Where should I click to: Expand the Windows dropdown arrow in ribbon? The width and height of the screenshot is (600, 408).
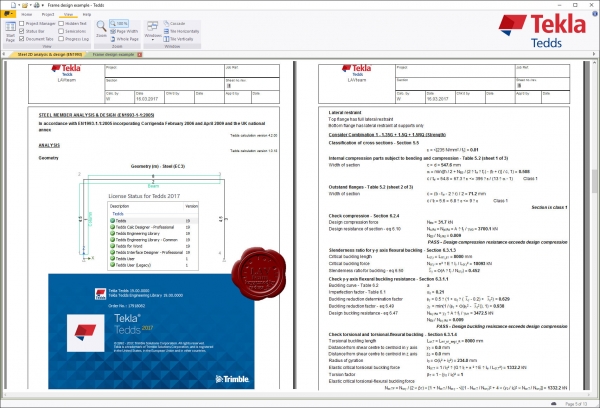pyautogui.click(x=153, y=40)
